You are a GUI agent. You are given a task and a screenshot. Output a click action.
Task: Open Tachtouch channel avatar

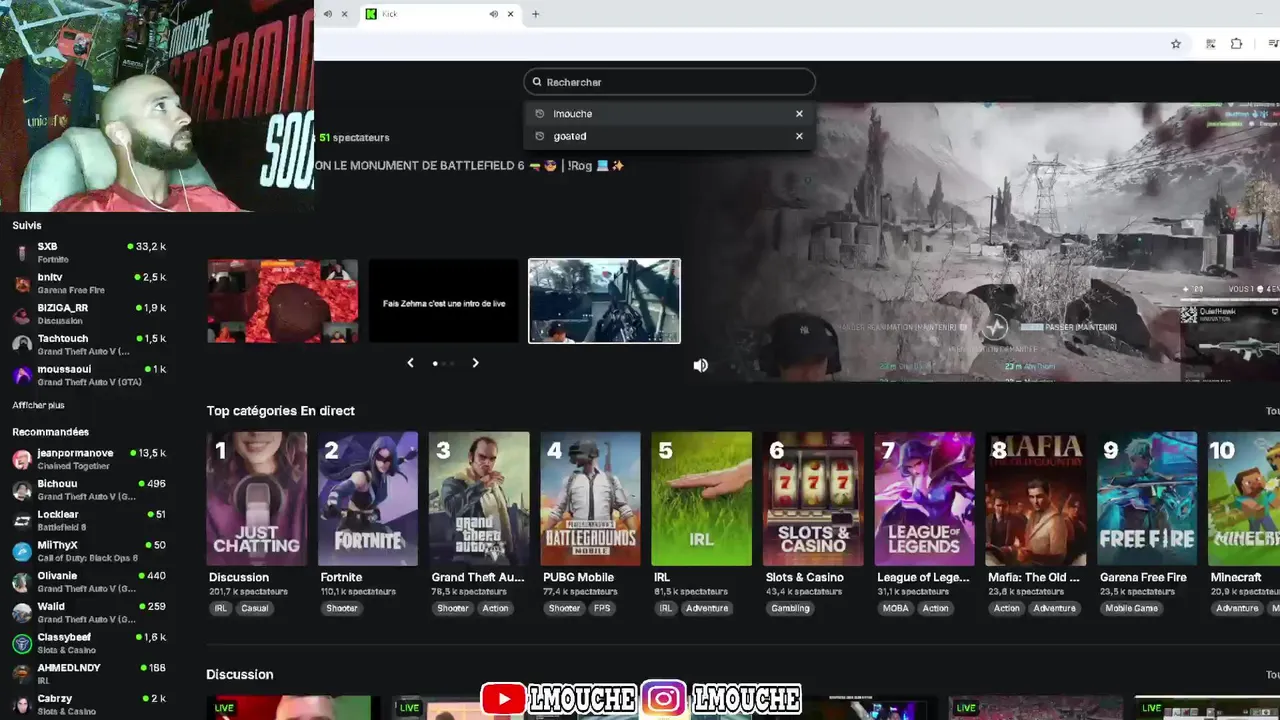coord(22,344)
